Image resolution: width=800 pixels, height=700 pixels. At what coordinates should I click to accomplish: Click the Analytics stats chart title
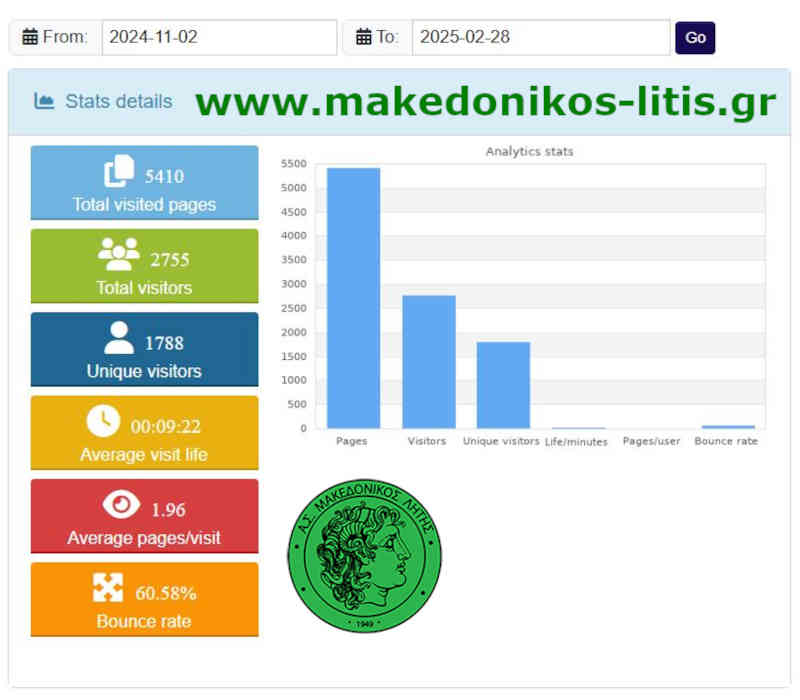529,152
